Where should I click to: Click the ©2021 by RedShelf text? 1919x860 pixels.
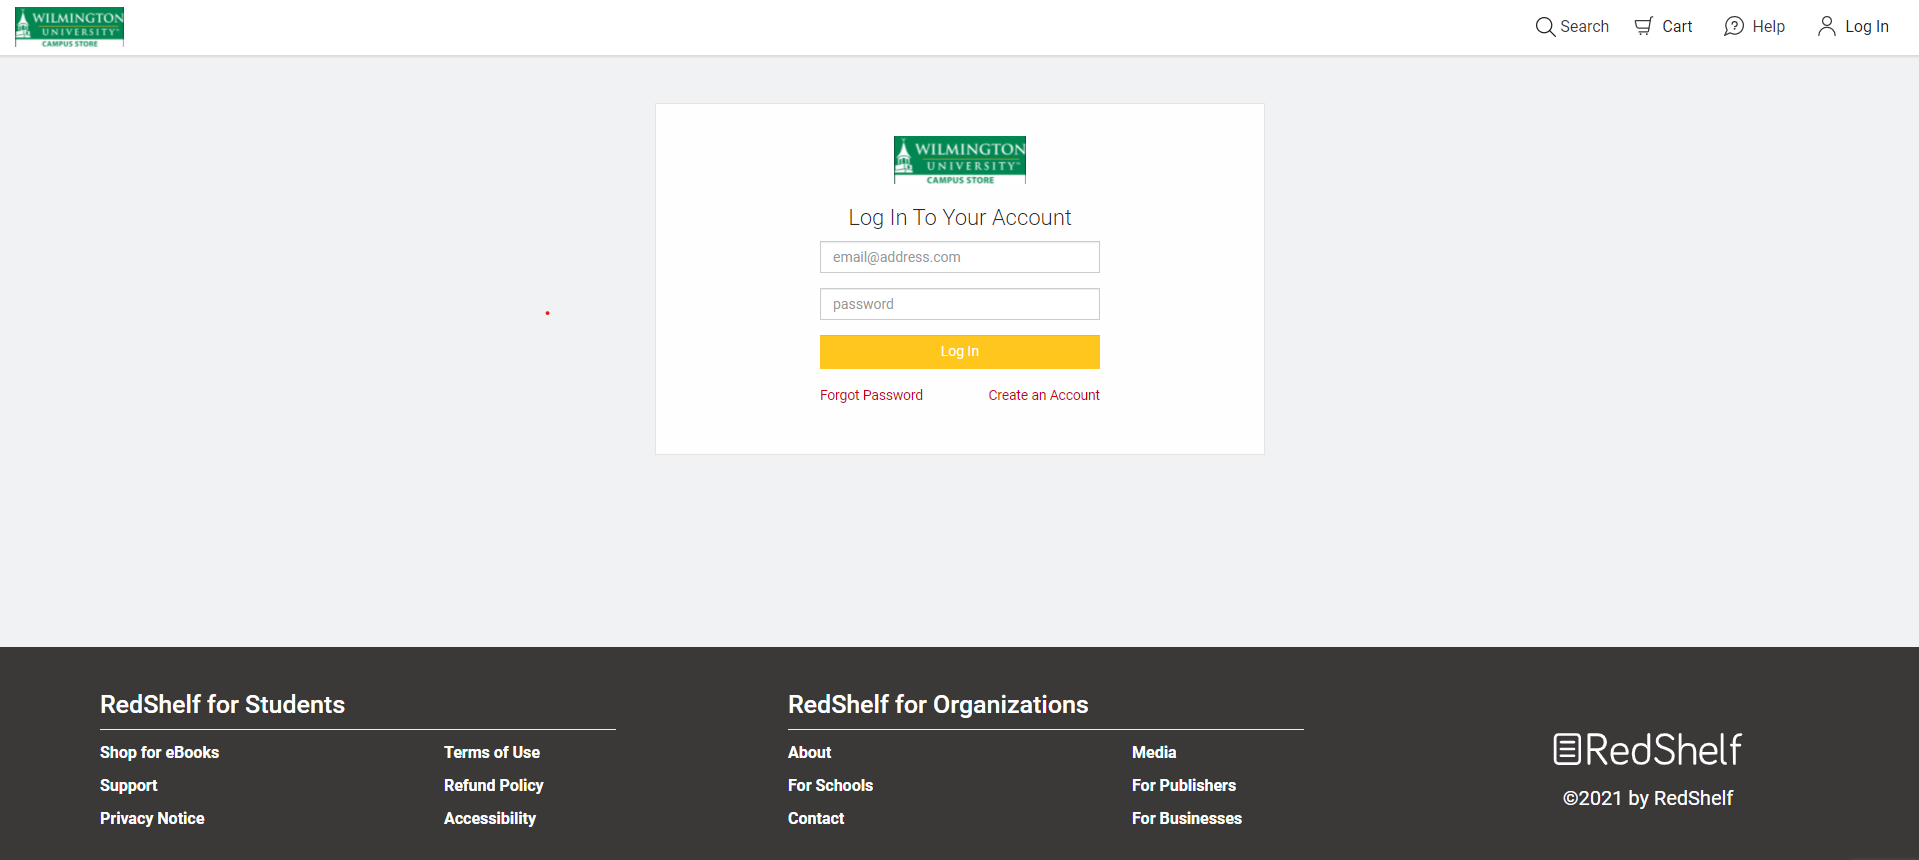[1647, 798]
